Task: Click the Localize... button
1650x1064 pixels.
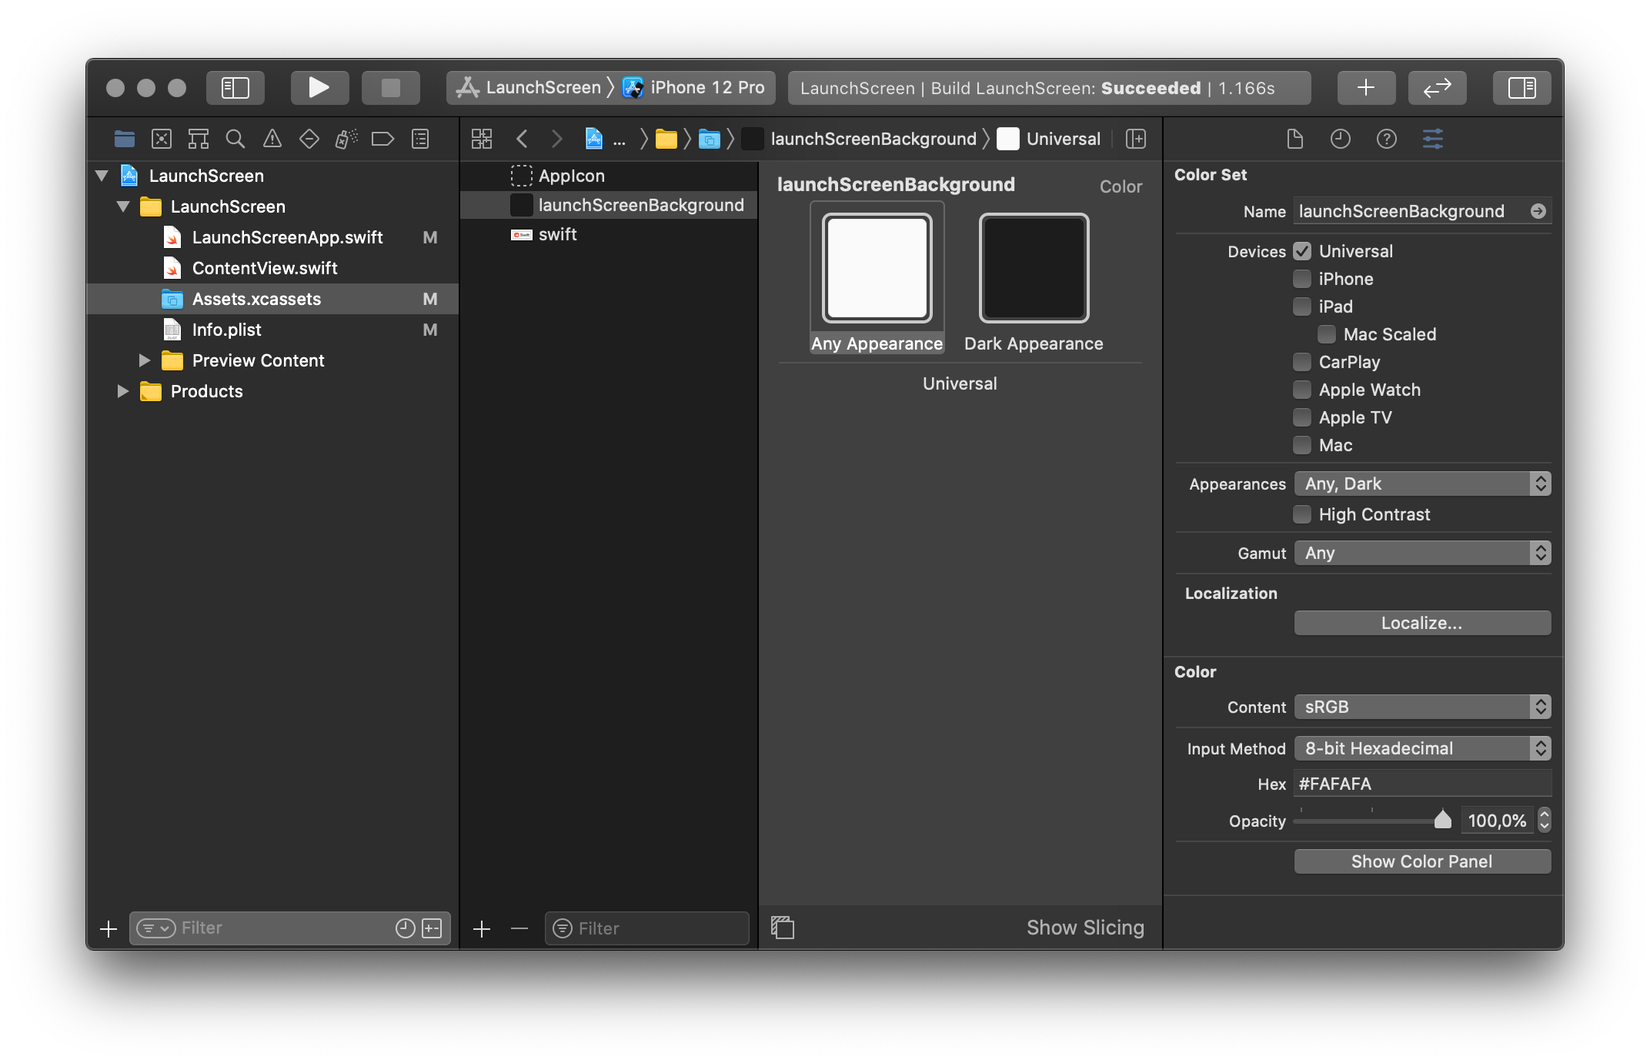Action: pos(1421,623)
